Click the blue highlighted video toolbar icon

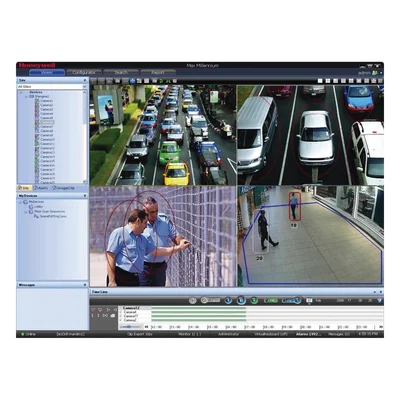[x=132, y=81]
